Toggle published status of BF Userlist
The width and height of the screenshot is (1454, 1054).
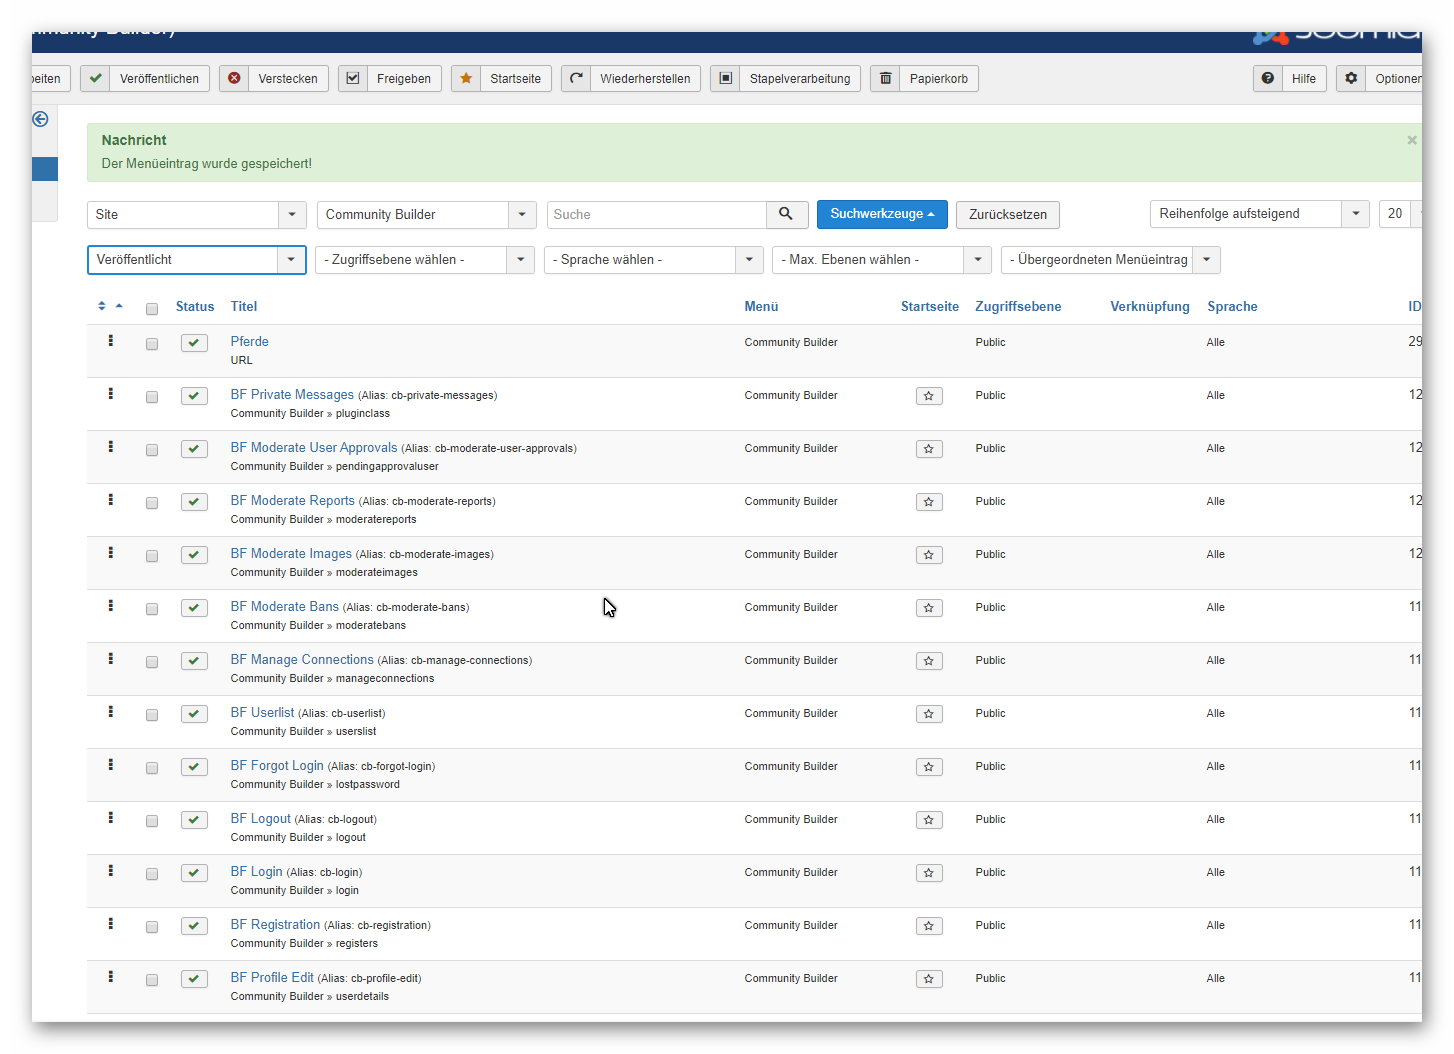coord(194,714)
